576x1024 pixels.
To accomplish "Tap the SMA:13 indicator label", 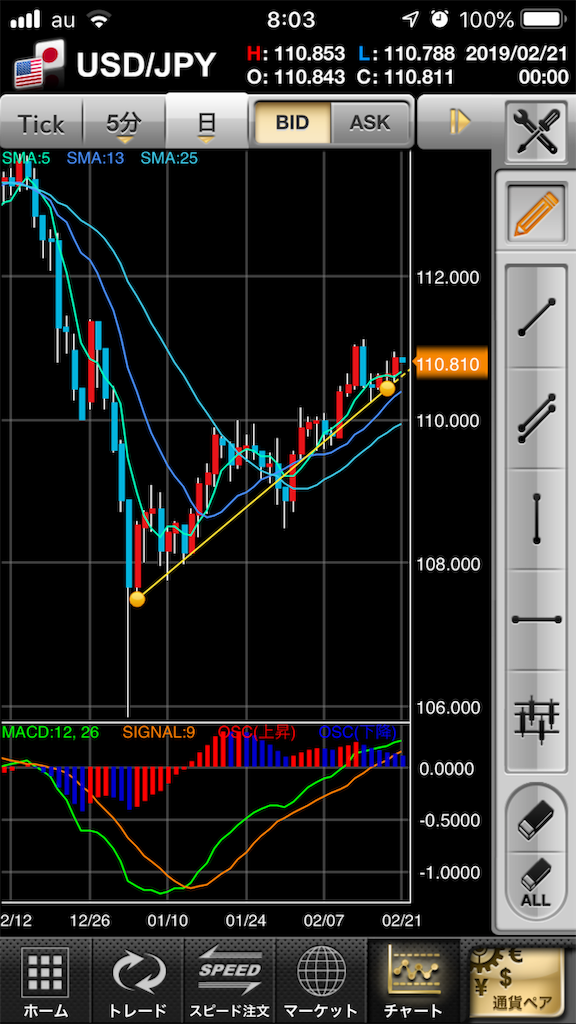I will tap(95, 158).
